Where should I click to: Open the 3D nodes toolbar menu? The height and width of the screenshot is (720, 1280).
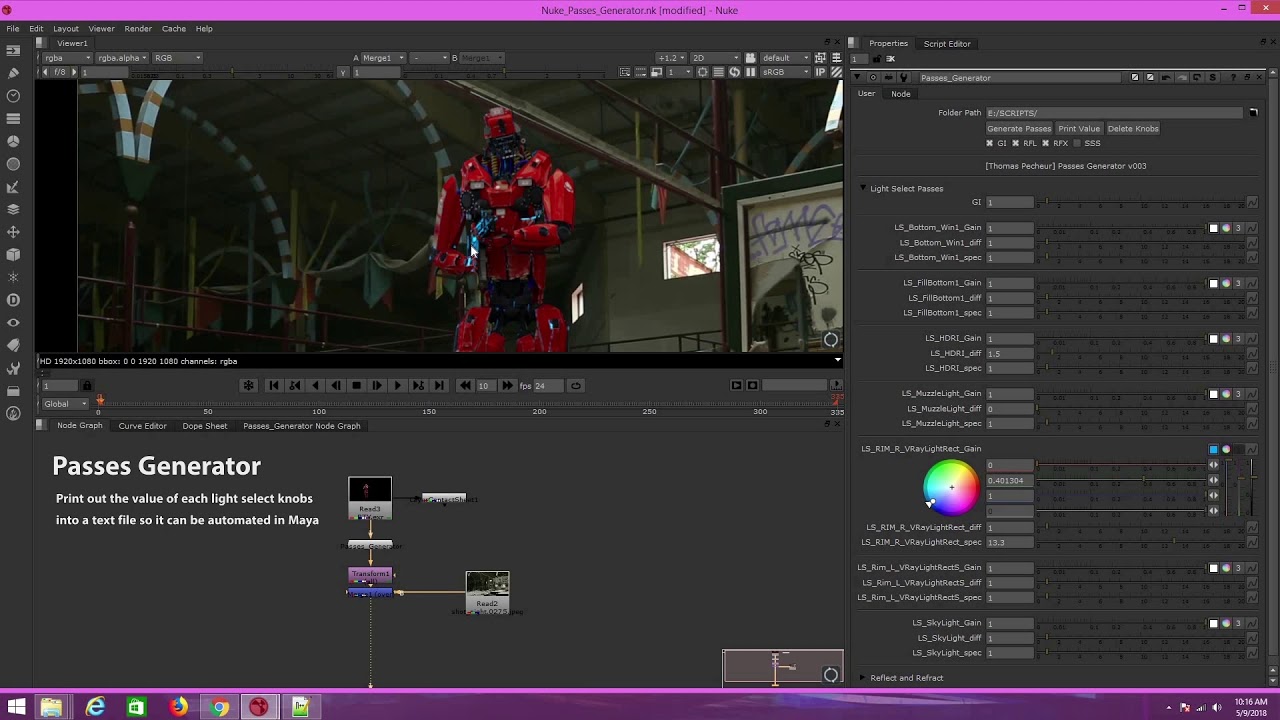click(13, 255)
